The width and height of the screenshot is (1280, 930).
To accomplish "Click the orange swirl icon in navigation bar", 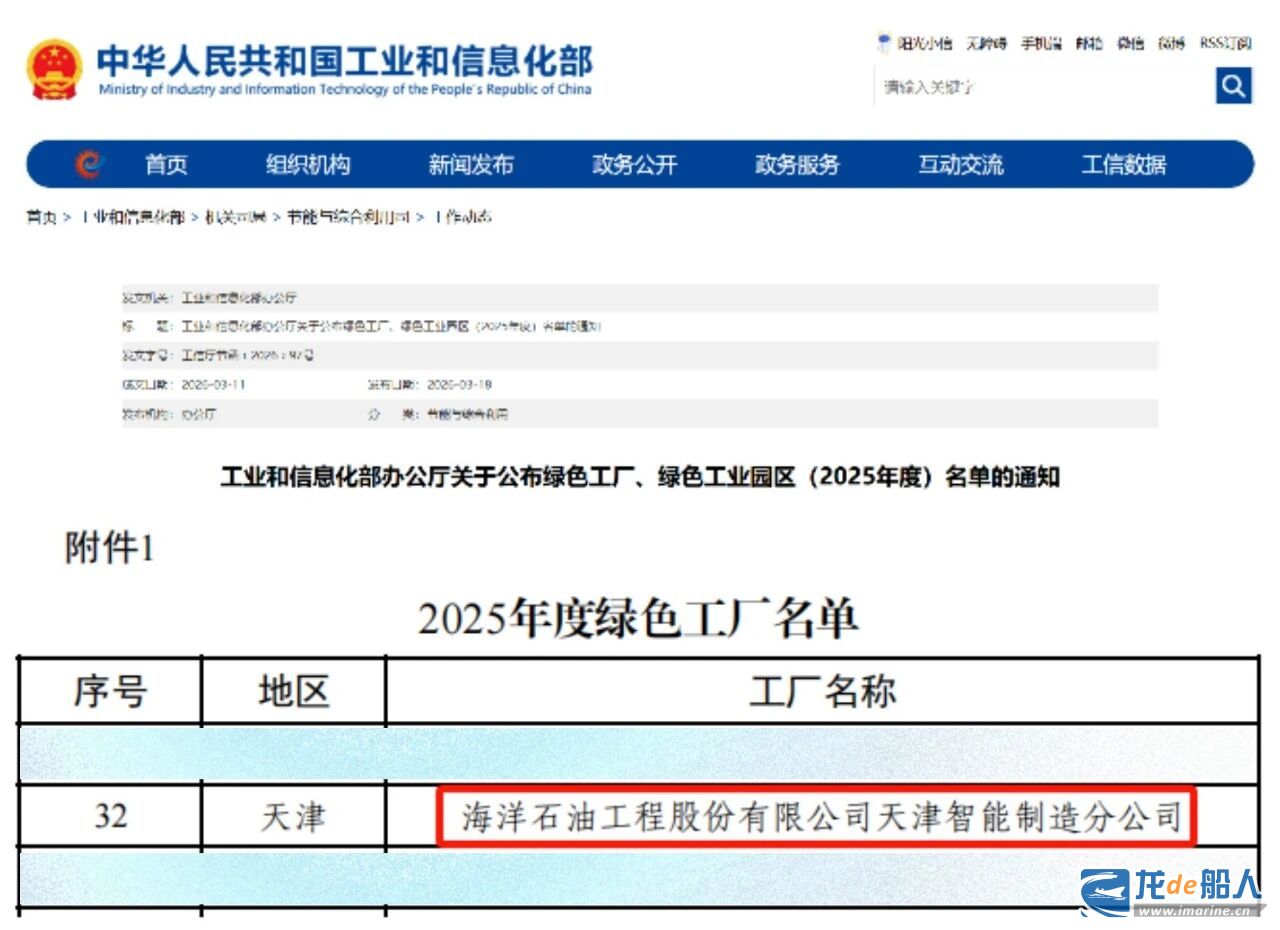I will click(89, 164).
